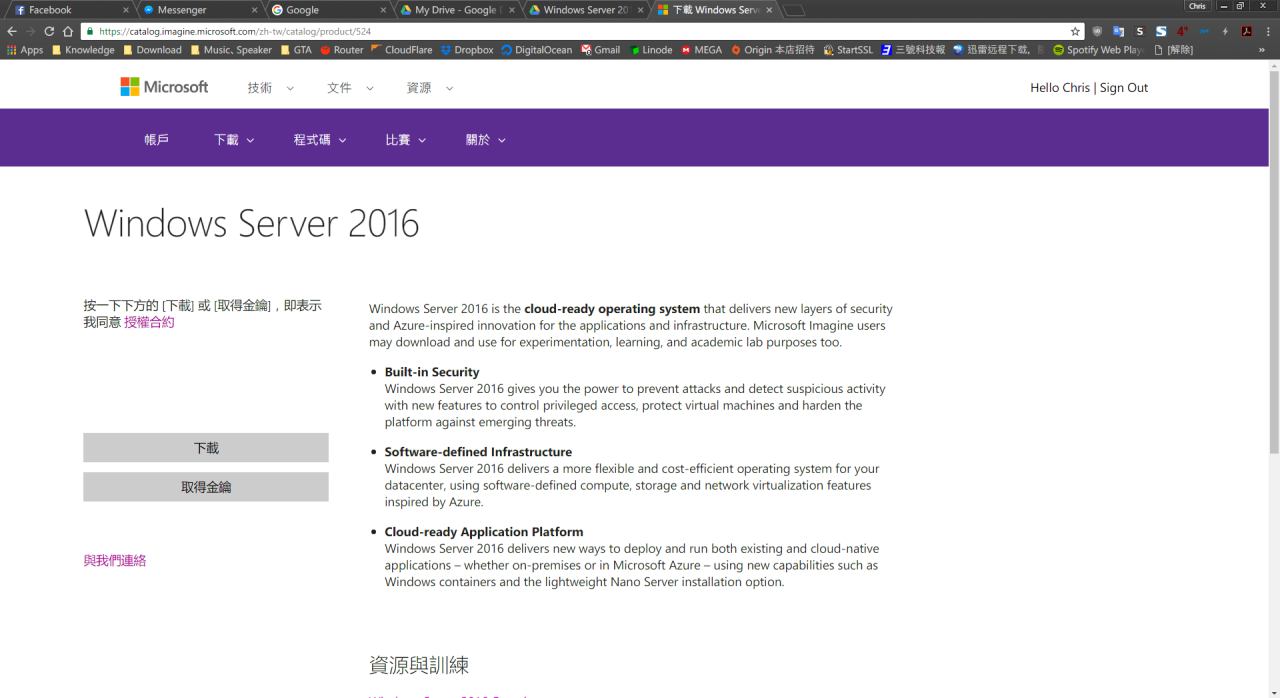Click the address bar URL
The image size is (1280, 698).
pyautogui.click(x=235, y=31)
